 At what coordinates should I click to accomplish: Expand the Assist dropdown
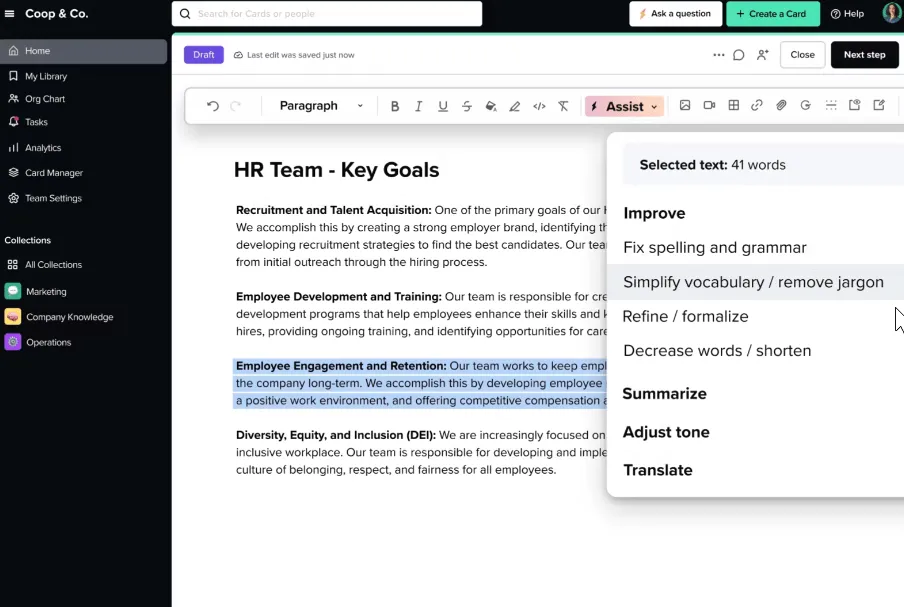[625, 107]
